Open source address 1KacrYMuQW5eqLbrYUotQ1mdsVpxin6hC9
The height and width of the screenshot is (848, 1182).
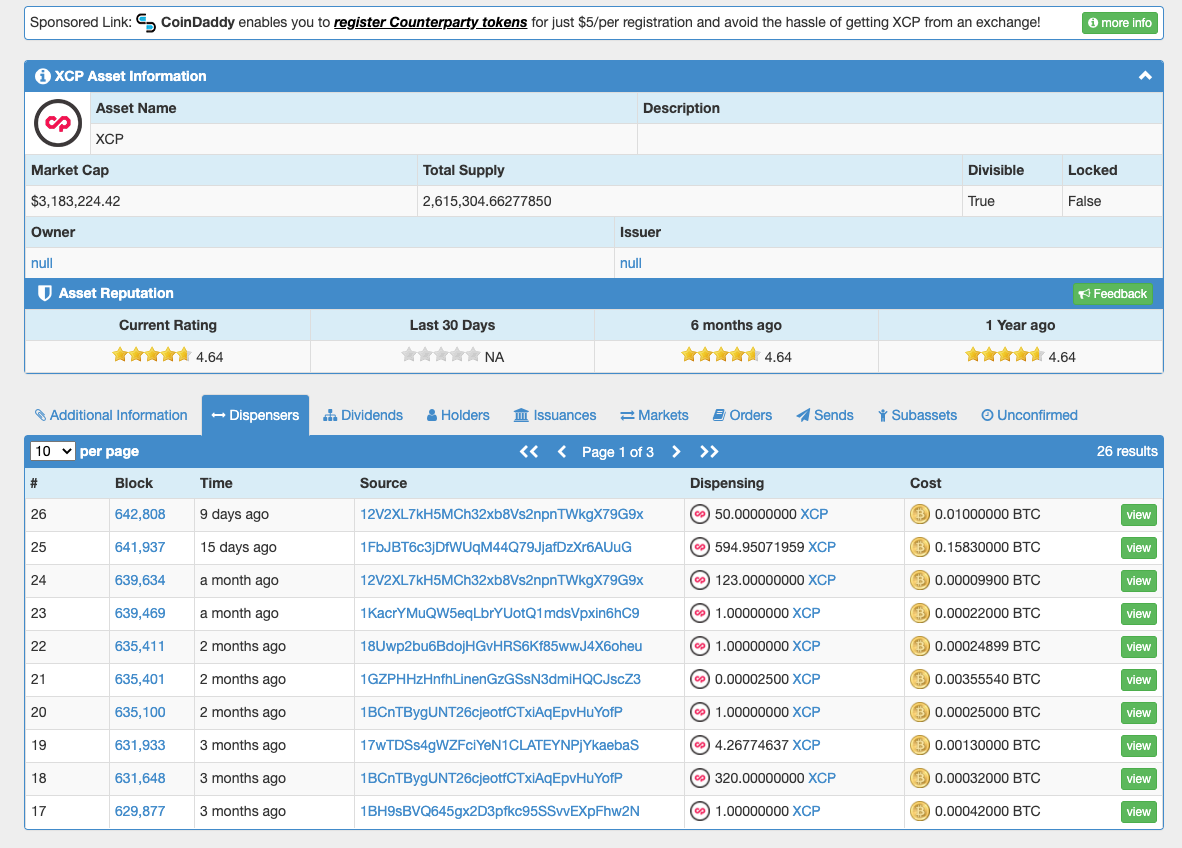(500, 614)
